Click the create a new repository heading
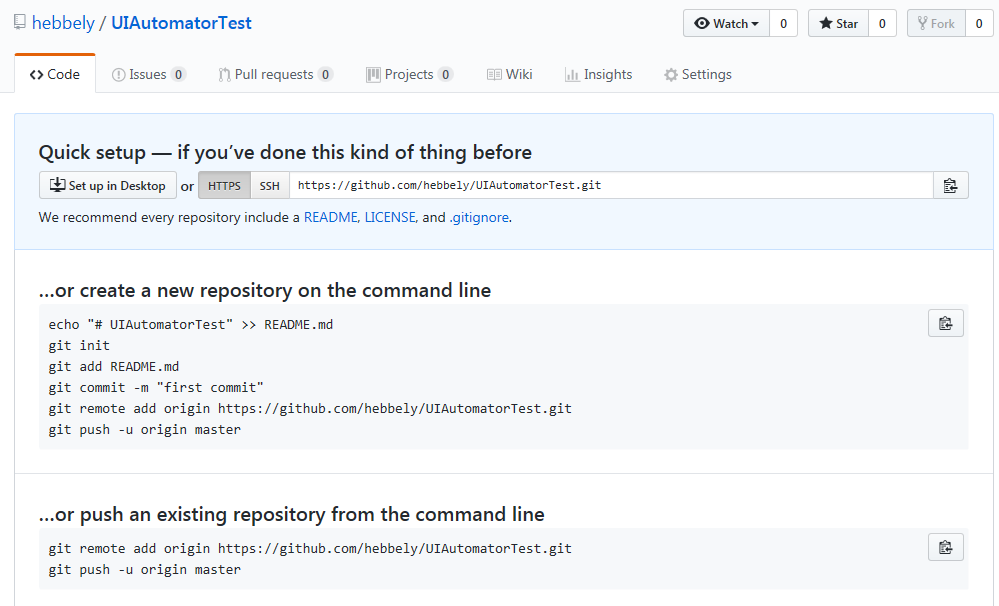 coord(265,291)
